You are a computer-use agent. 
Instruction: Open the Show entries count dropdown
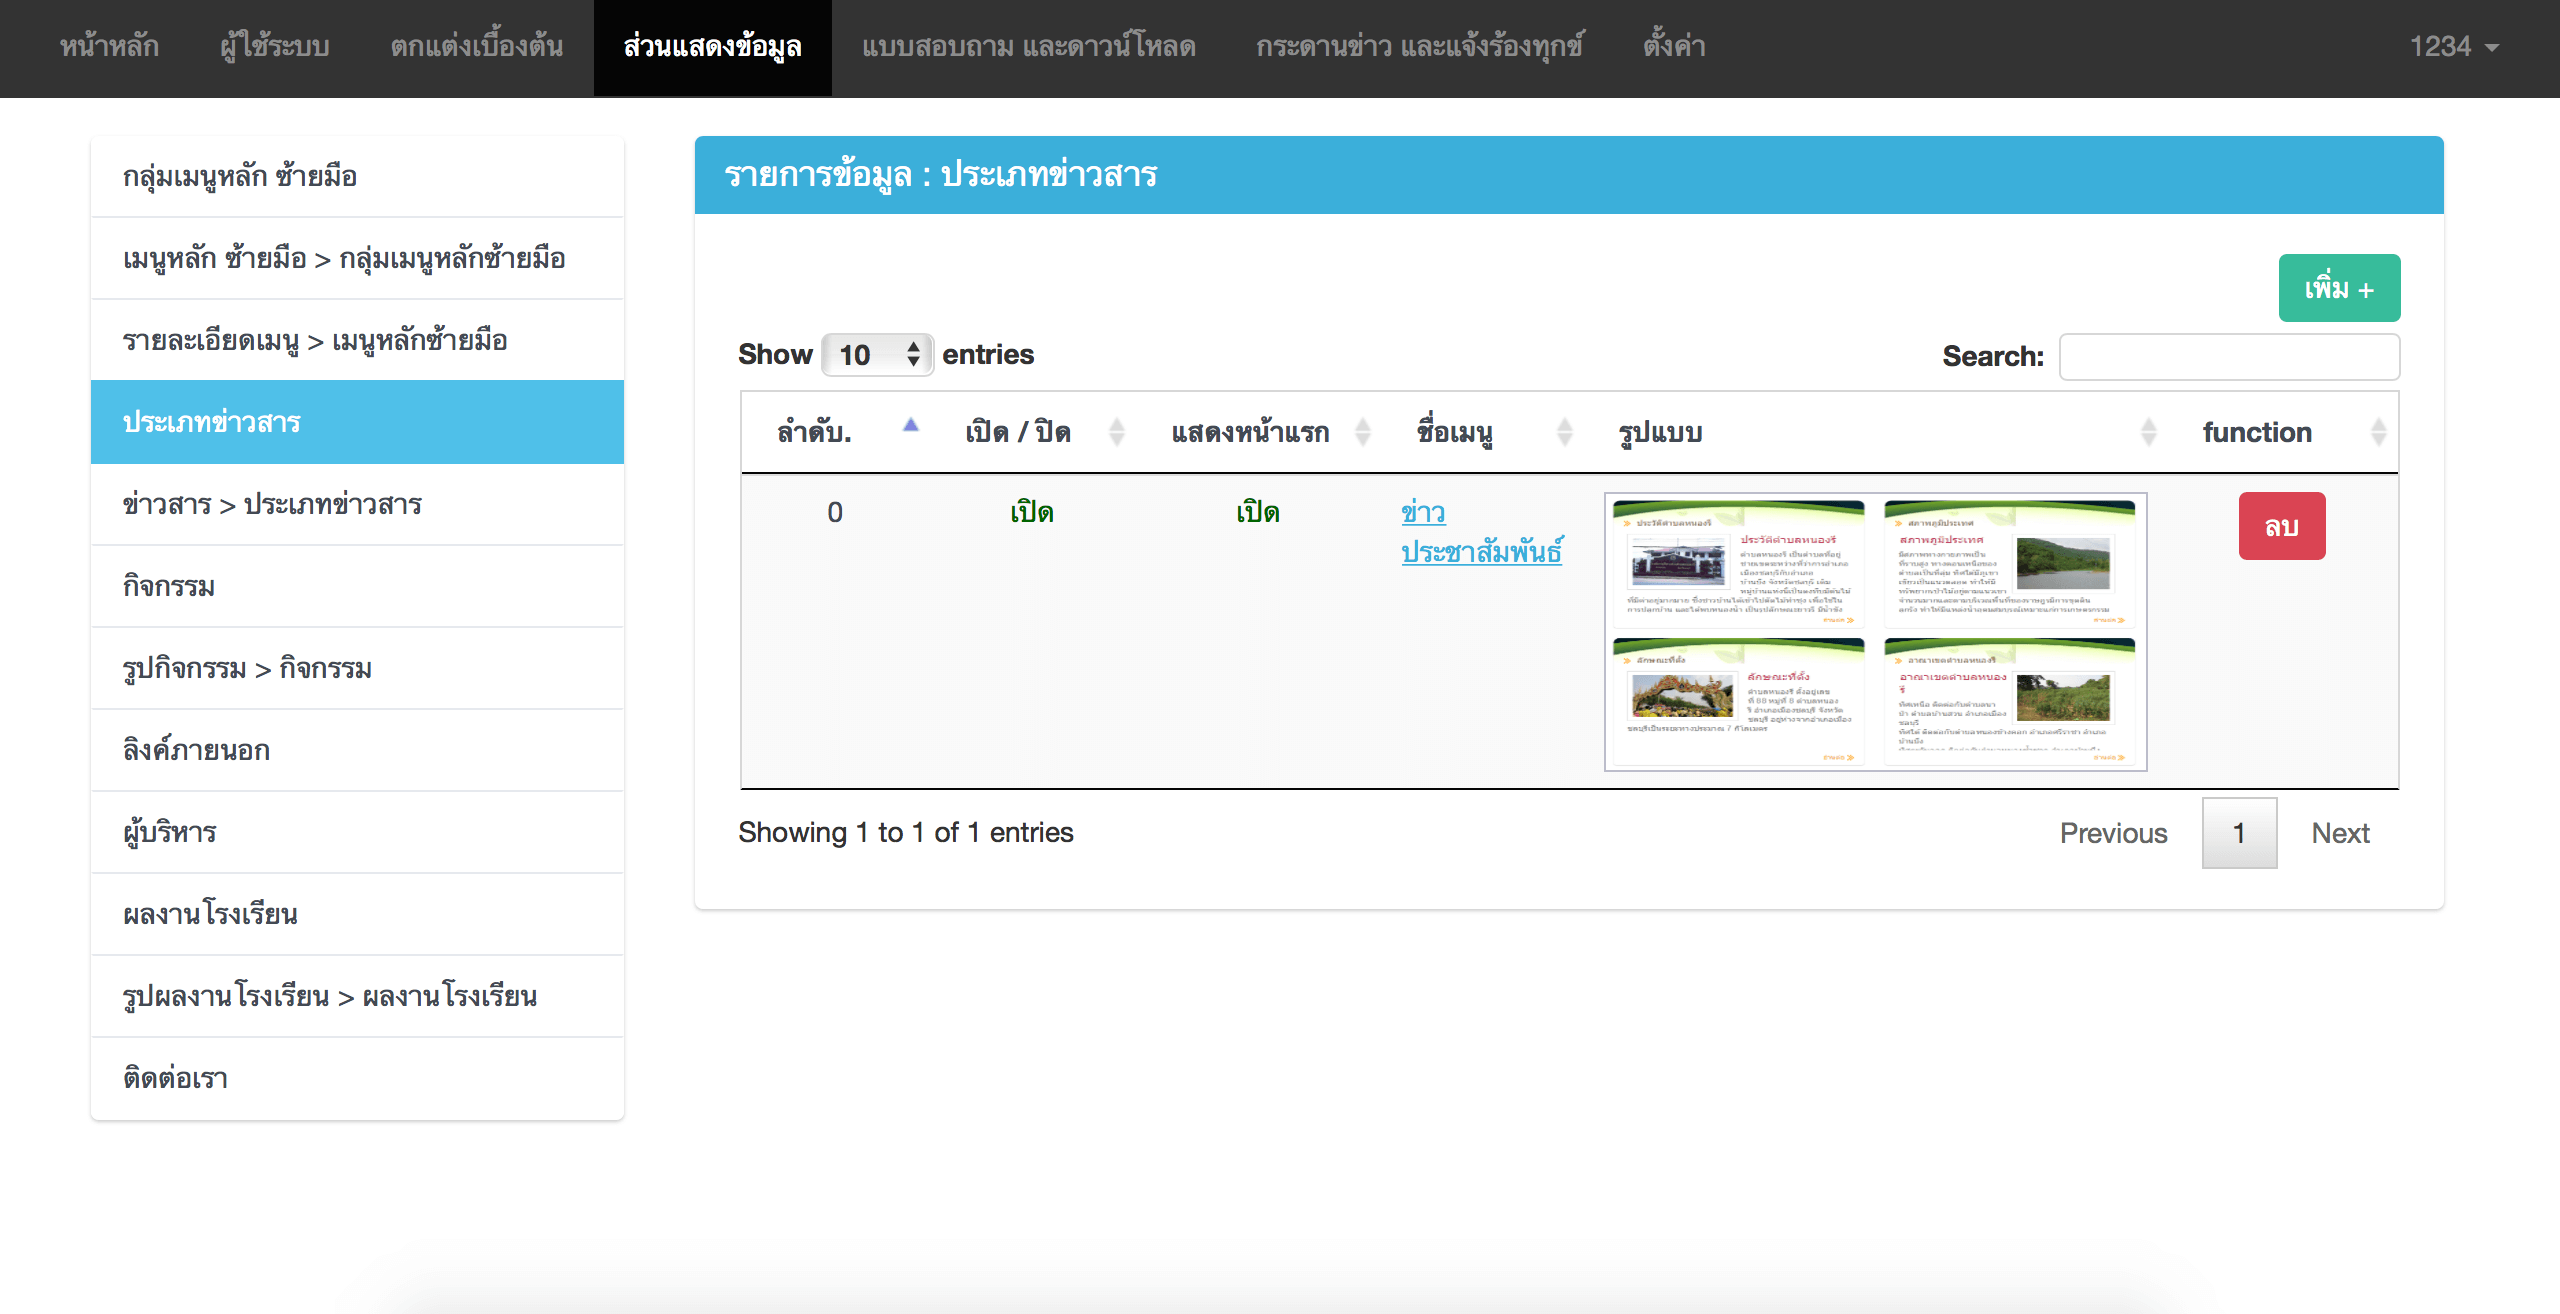[877, 355]
